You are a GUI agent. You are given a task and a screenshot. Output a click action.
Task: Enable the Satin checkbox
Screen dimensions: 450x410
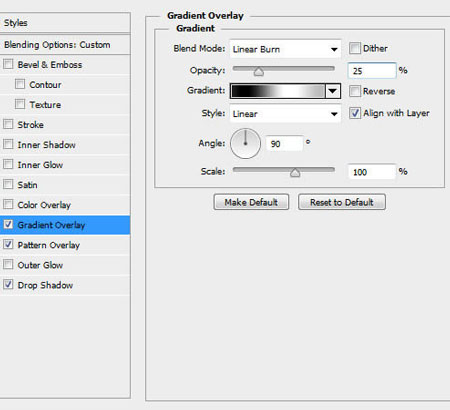[x=8, y=184]
